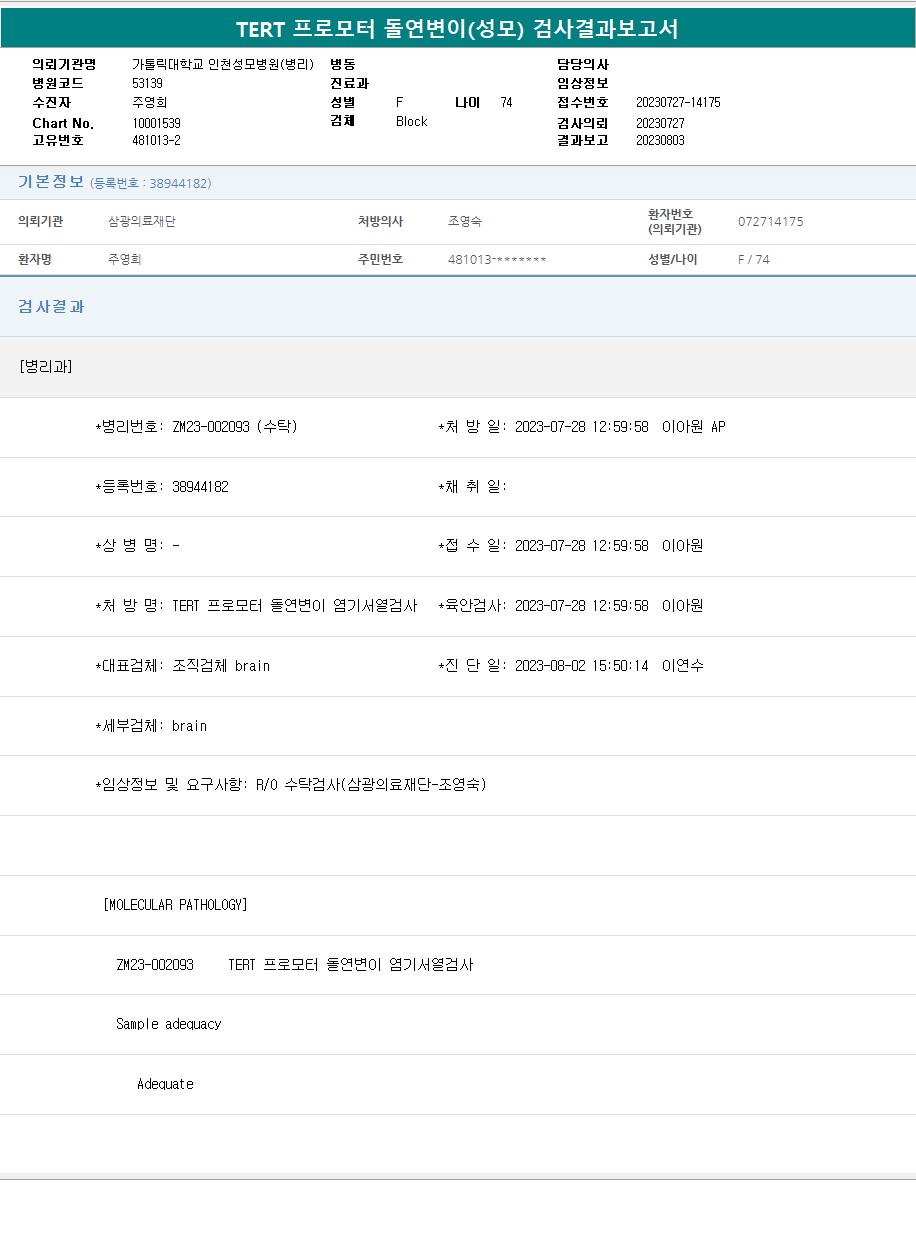Click the [병리과] department row
Image resolution: width=916 pixels, height=1243 pixels.
(46, 366)
